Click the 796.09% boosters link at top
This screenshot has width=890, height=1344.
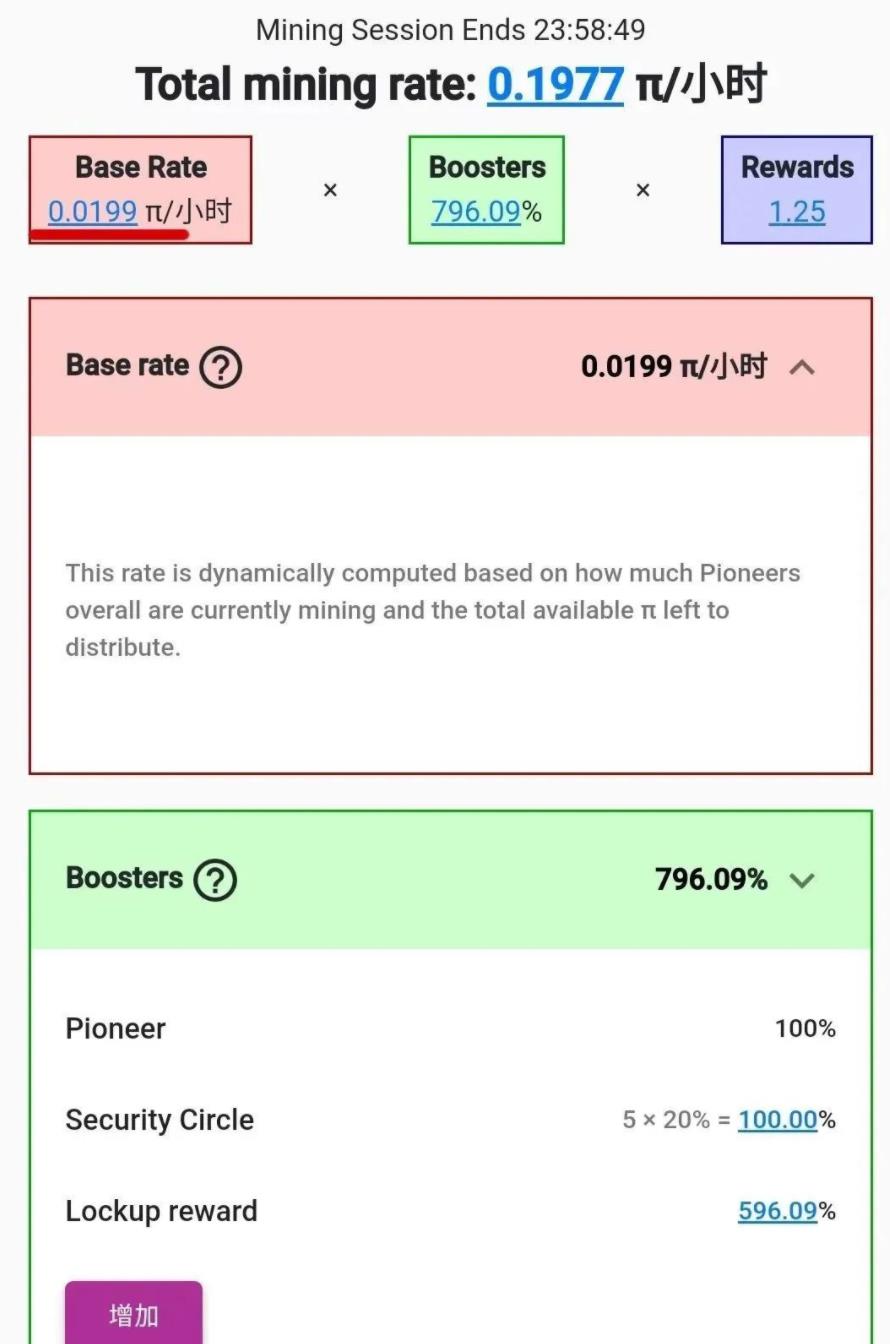[476, 212]
